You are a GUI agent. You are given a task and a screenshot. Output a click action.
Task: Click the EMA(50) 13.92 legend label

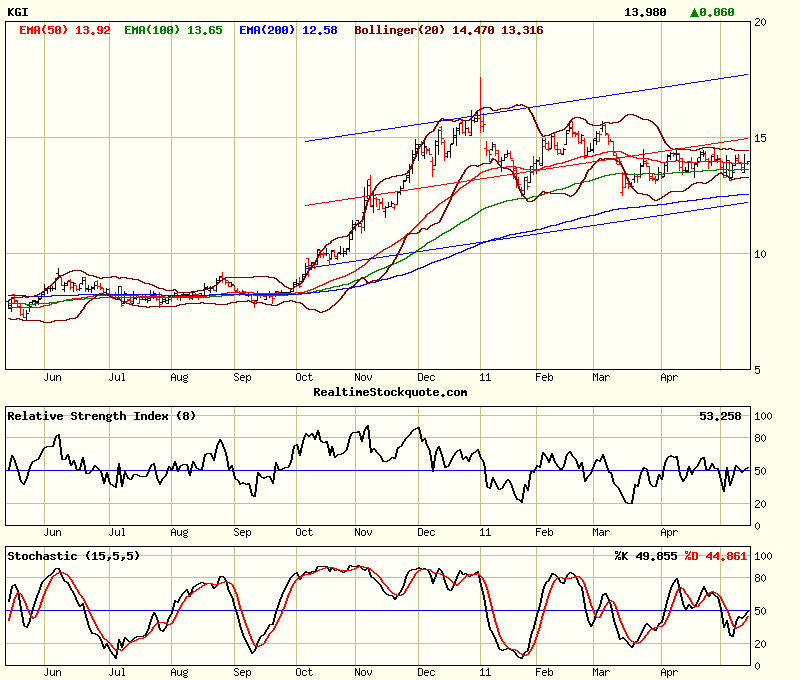[64, 30]
